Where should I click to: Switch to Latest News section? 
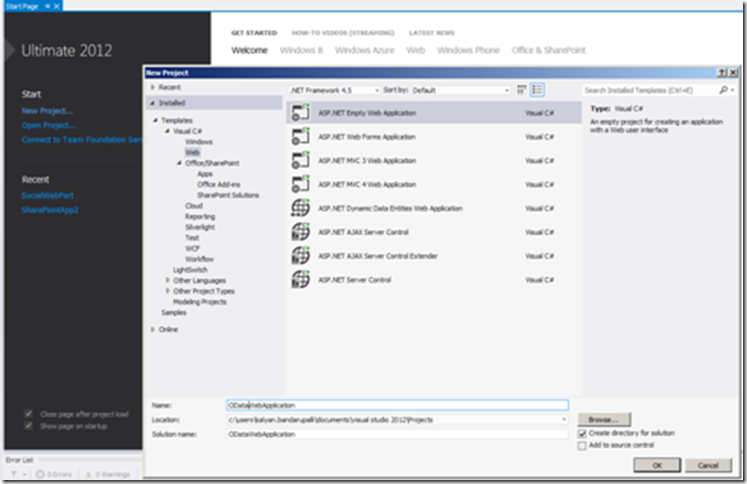[x=432, y=33]
